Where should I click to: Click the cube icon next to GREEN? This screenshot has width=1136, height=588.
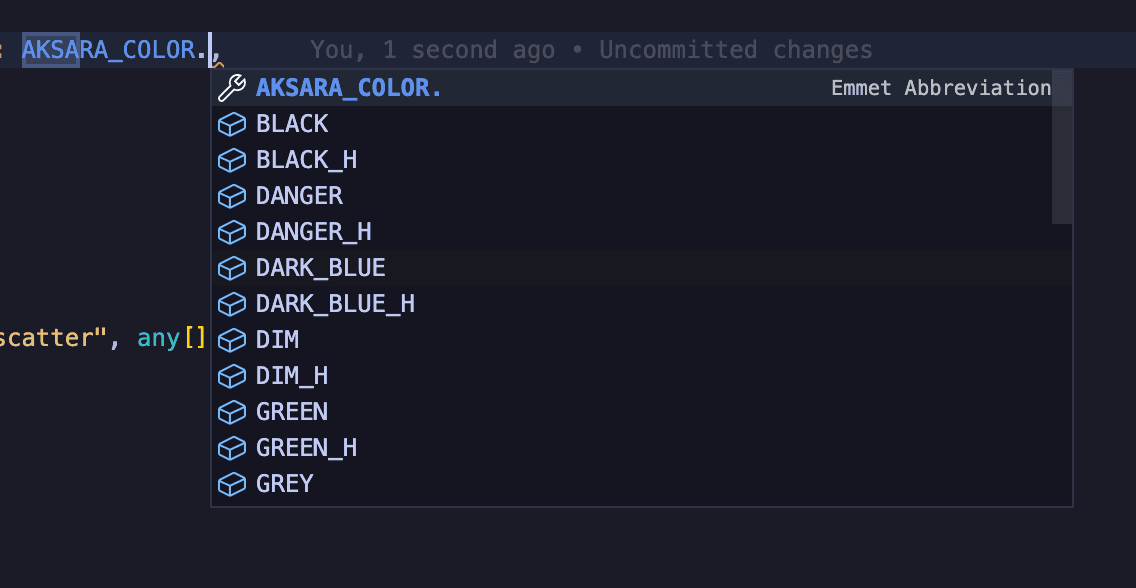tap(232, 412)
